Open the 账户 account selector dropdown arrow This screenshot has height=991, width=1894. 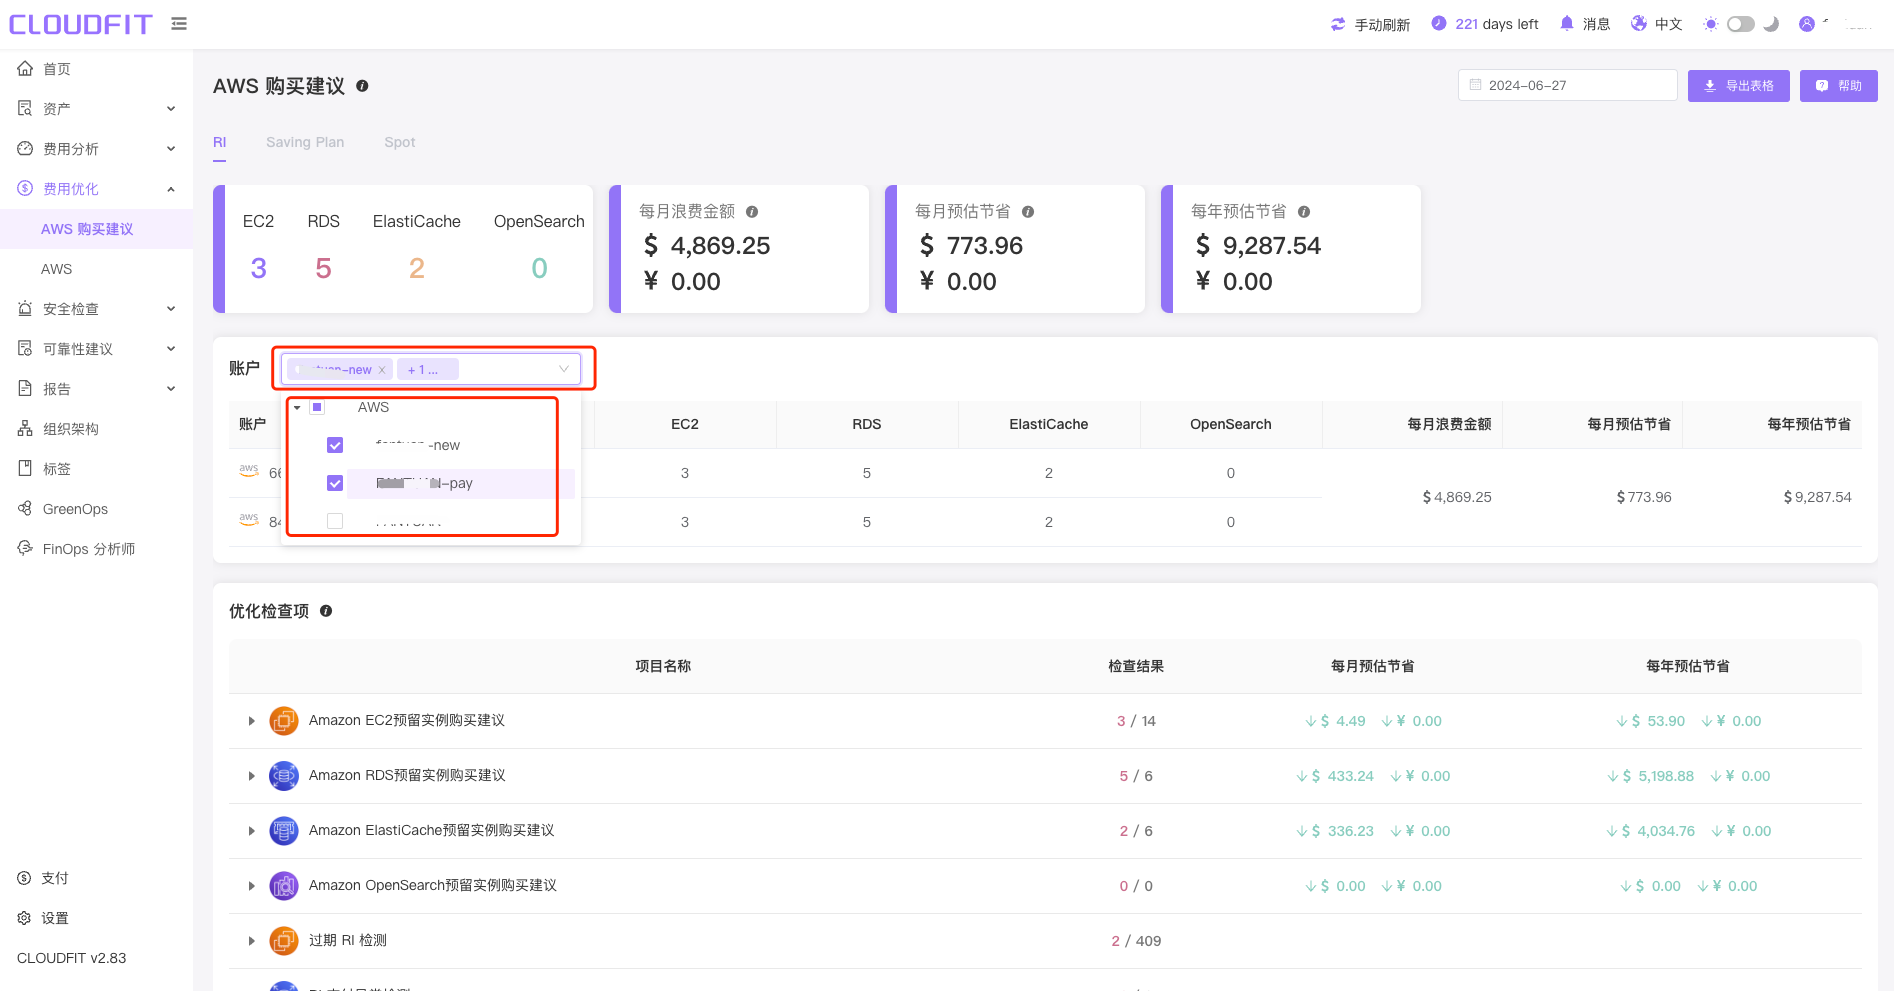[x=564, y=369]
